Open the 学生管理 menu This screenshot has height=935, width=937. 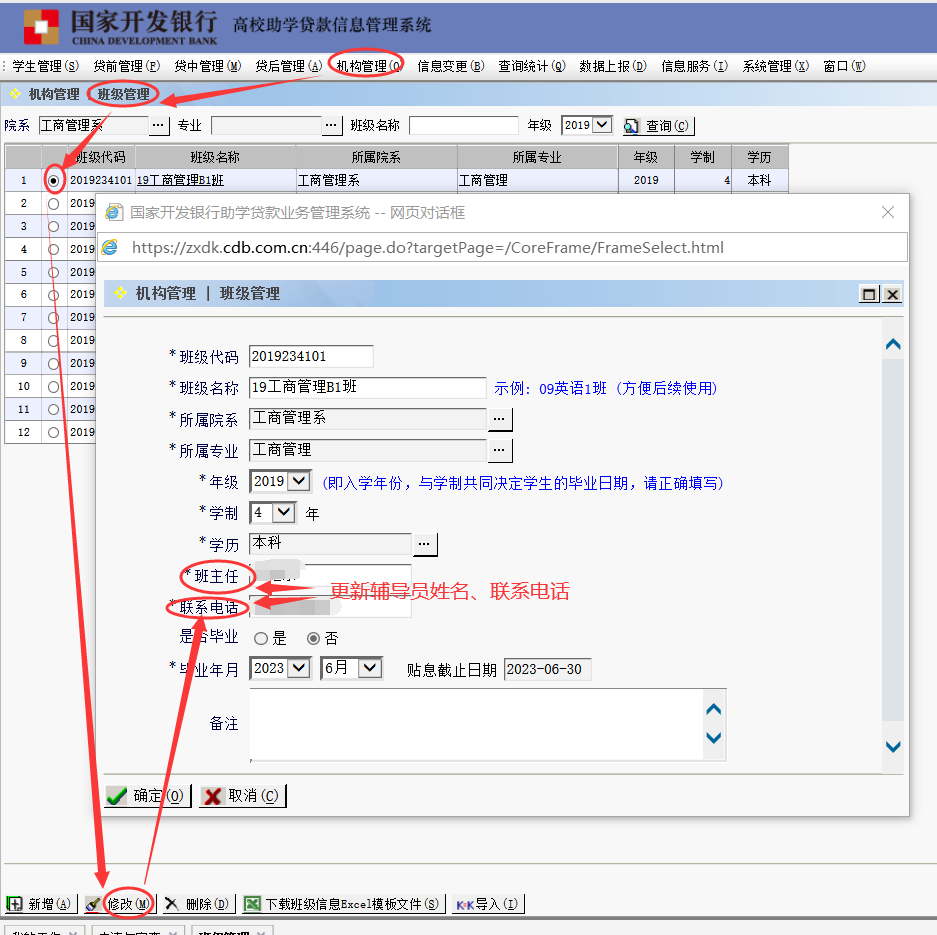click(x=45, y=66)
